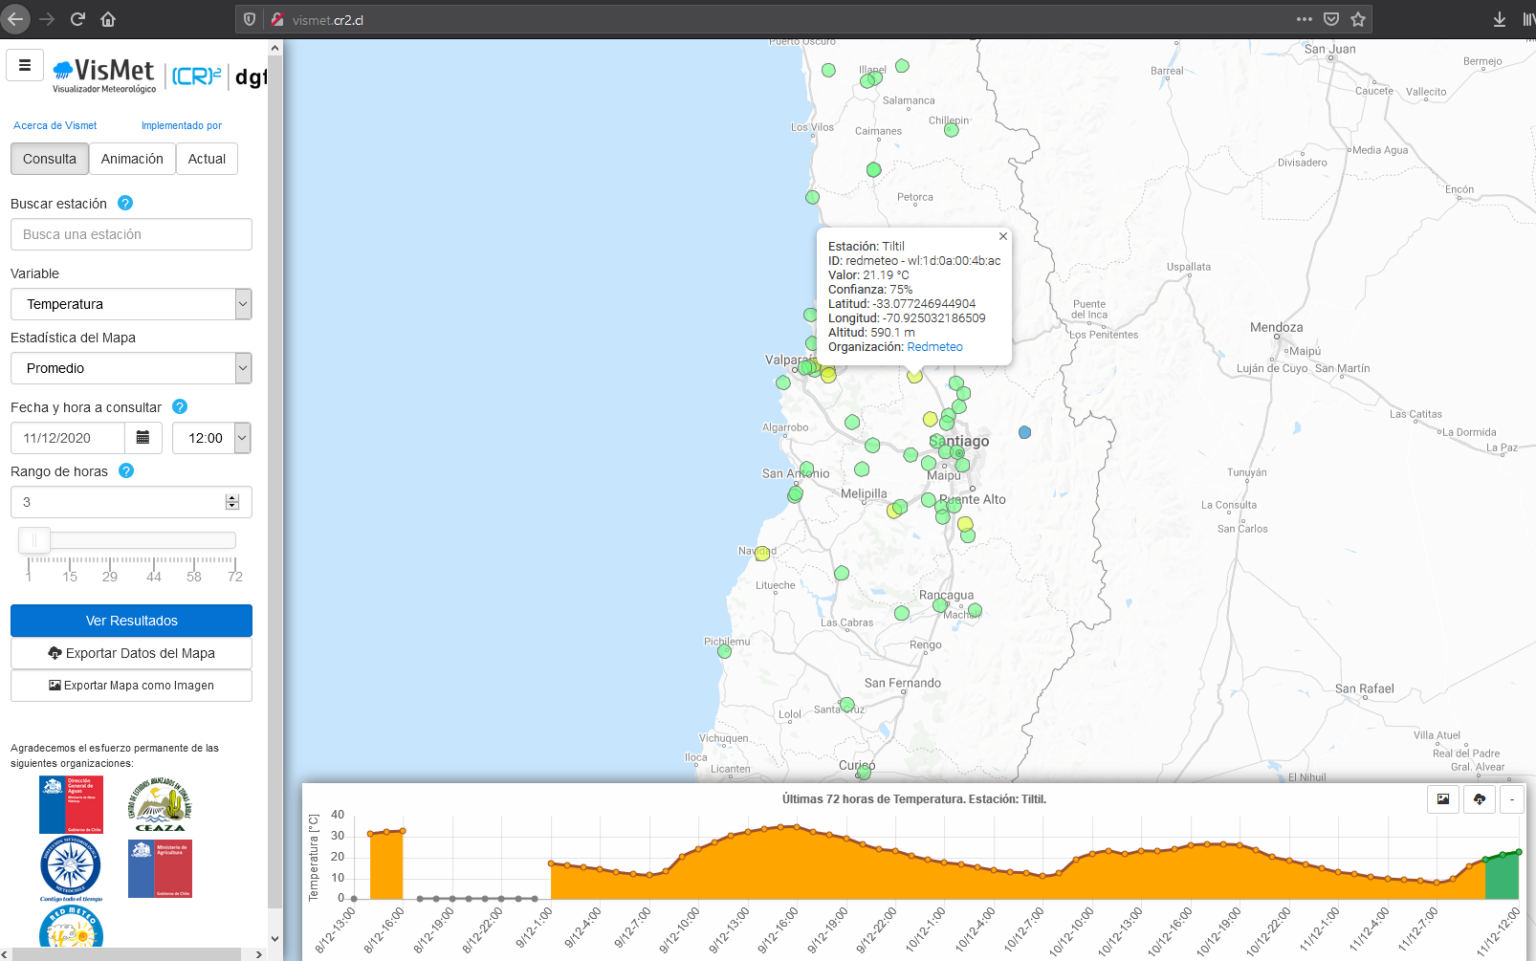Export chart as image using picture icon
Image resolution: width=1536 pixels, height=961 pixels.
(x=1443, y=799)
